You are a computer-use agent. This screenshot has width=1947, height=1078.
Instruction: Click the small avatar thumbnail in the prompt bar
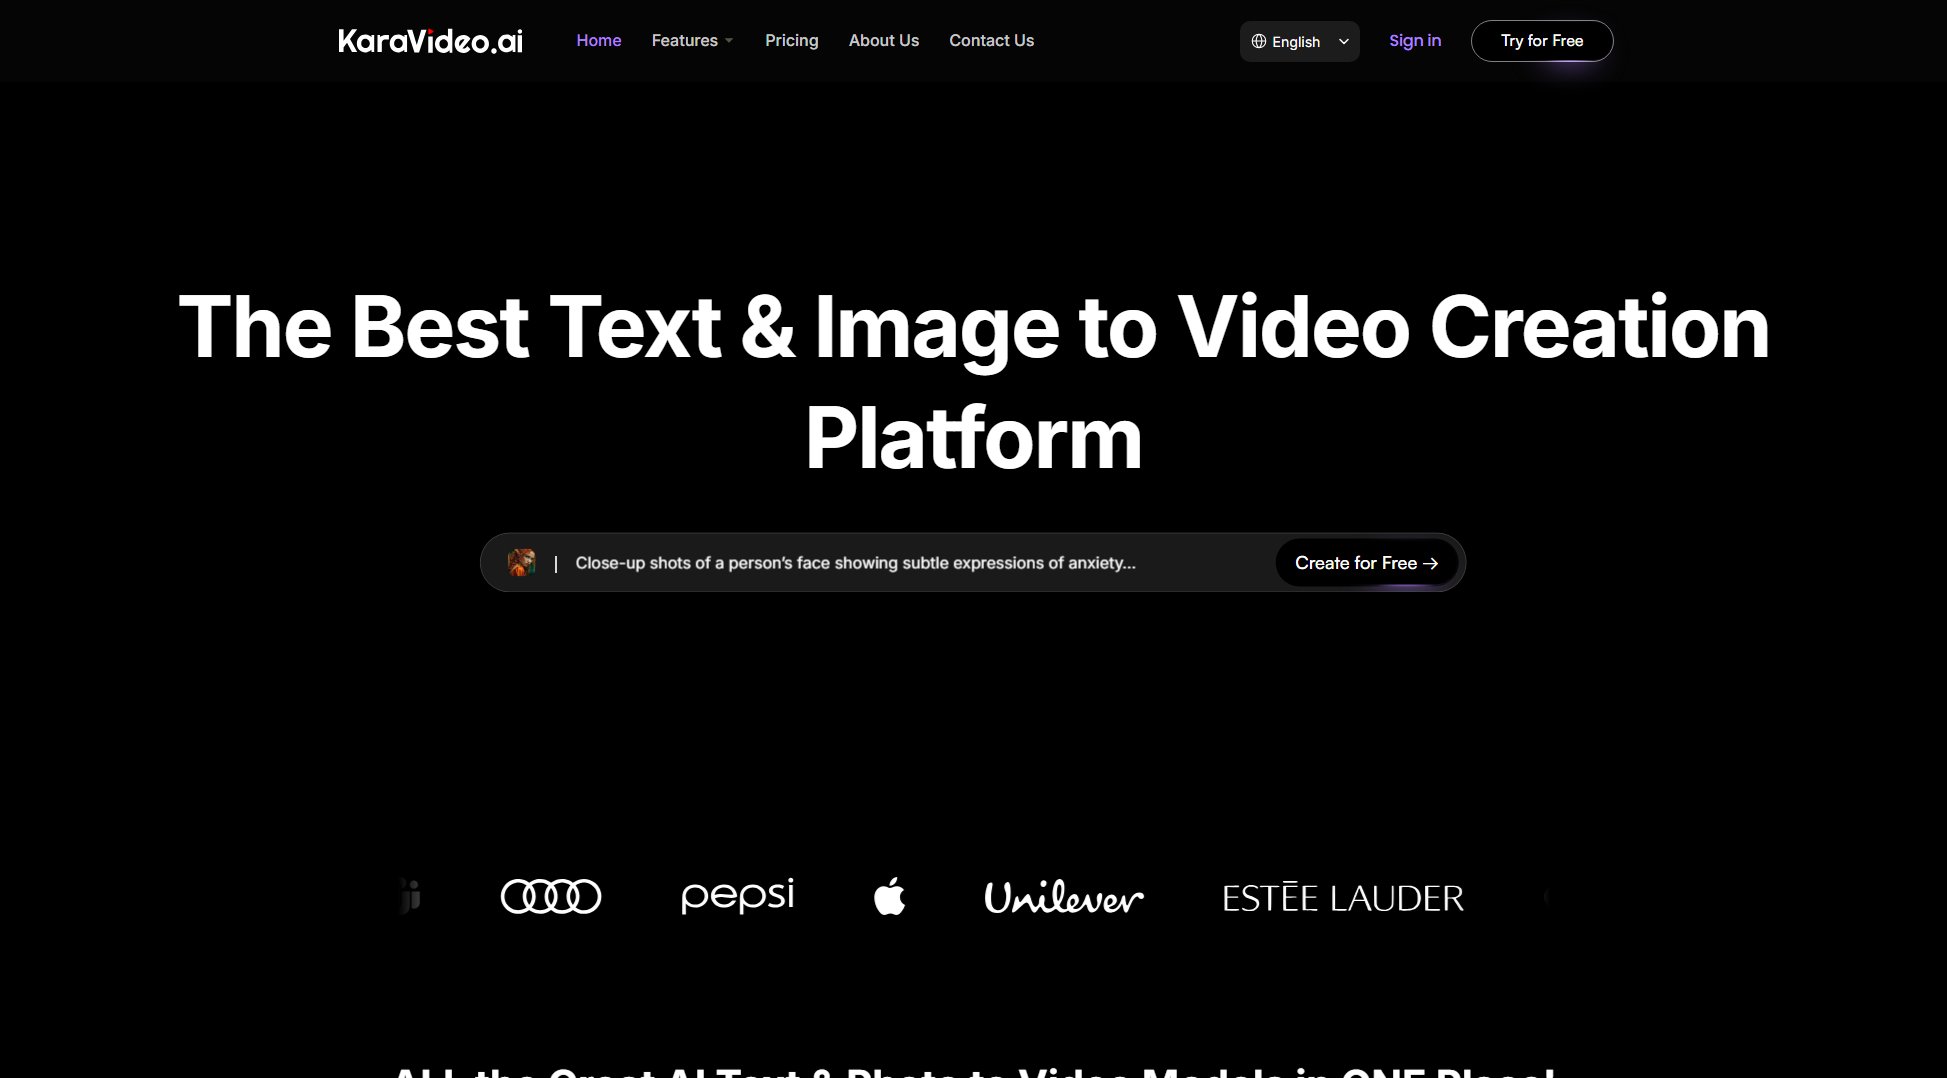522,562
